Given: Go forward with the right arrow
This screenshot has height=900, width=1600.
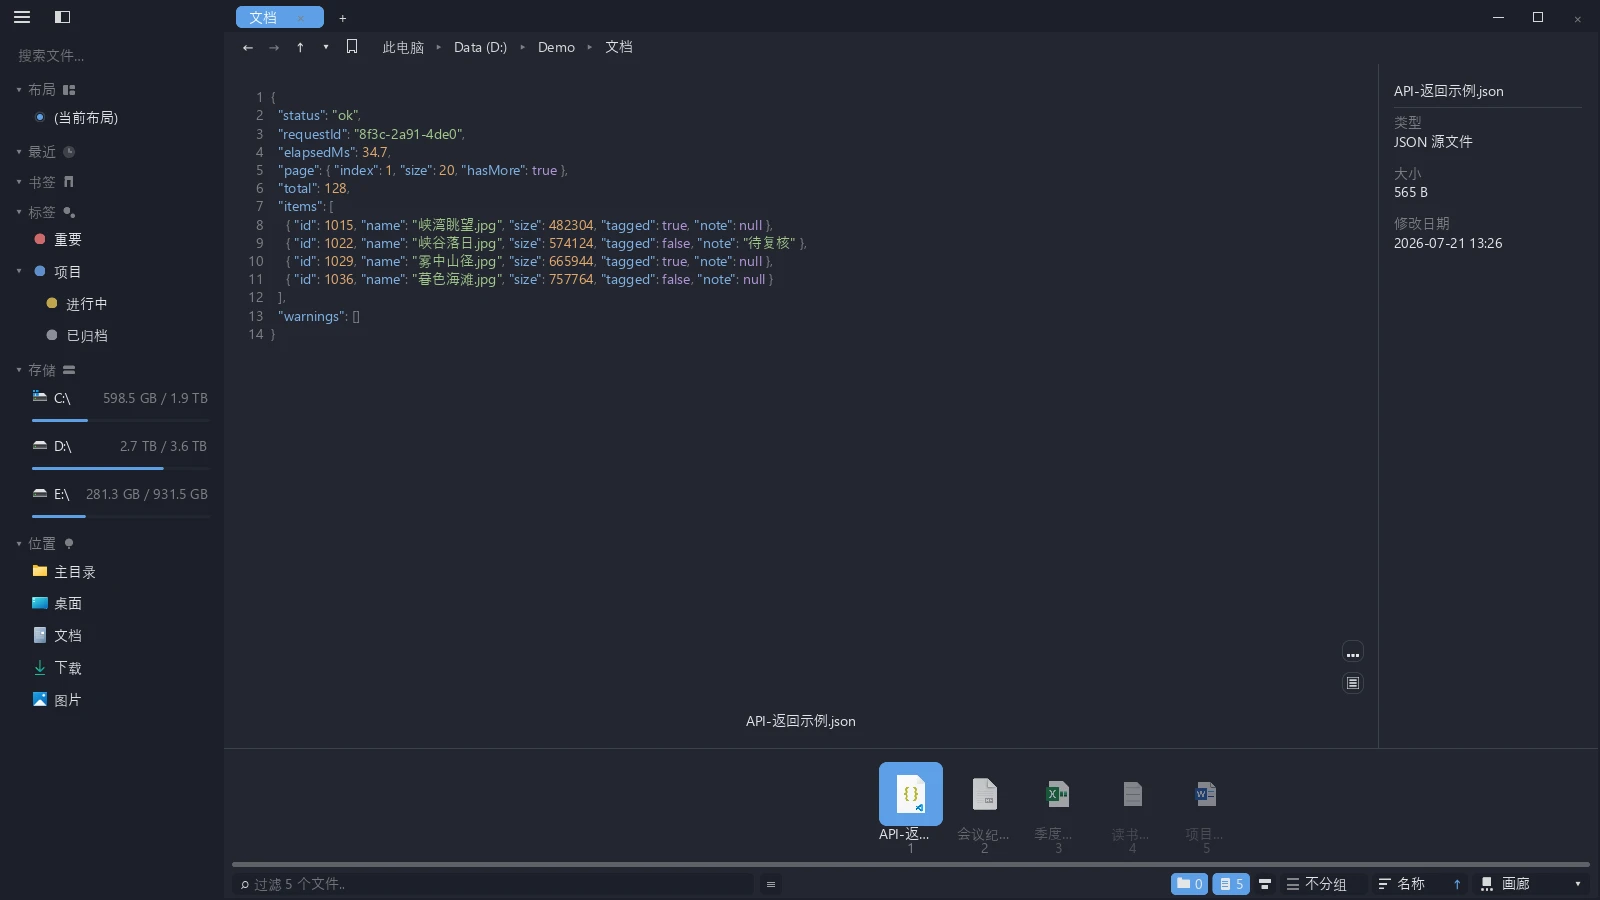Looking at the screenshot, I should (x=274, y=47).
